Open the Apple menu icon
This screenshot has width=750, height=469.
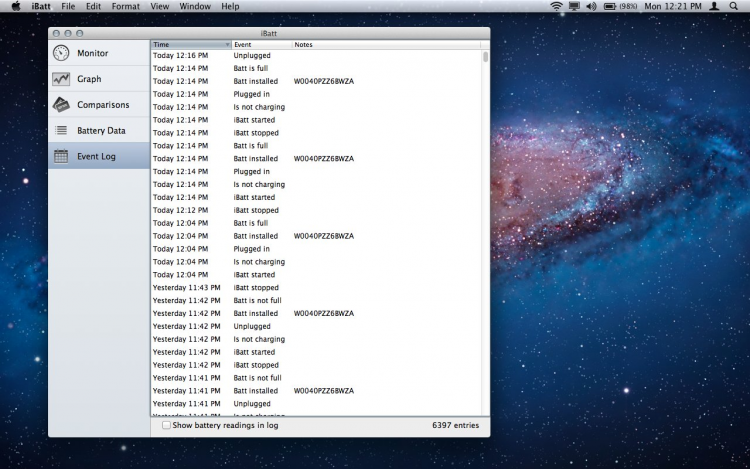[x=16, y=6]
